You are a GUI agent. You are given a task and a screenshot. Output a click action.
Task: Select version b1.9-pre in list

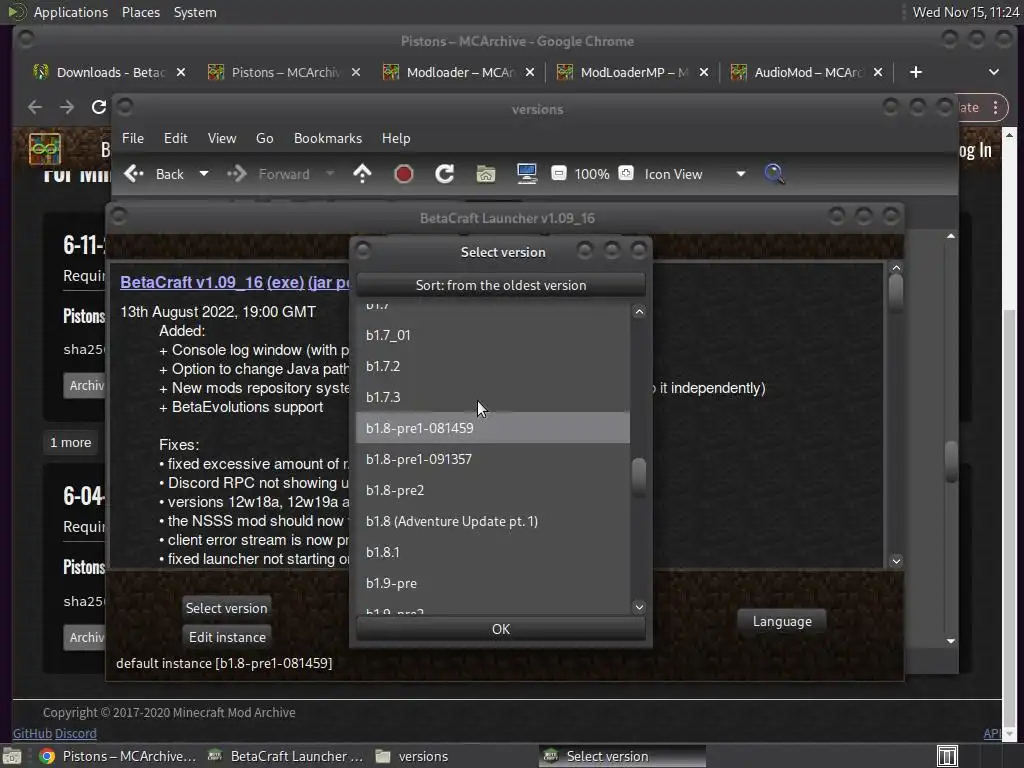pos(492,583)
